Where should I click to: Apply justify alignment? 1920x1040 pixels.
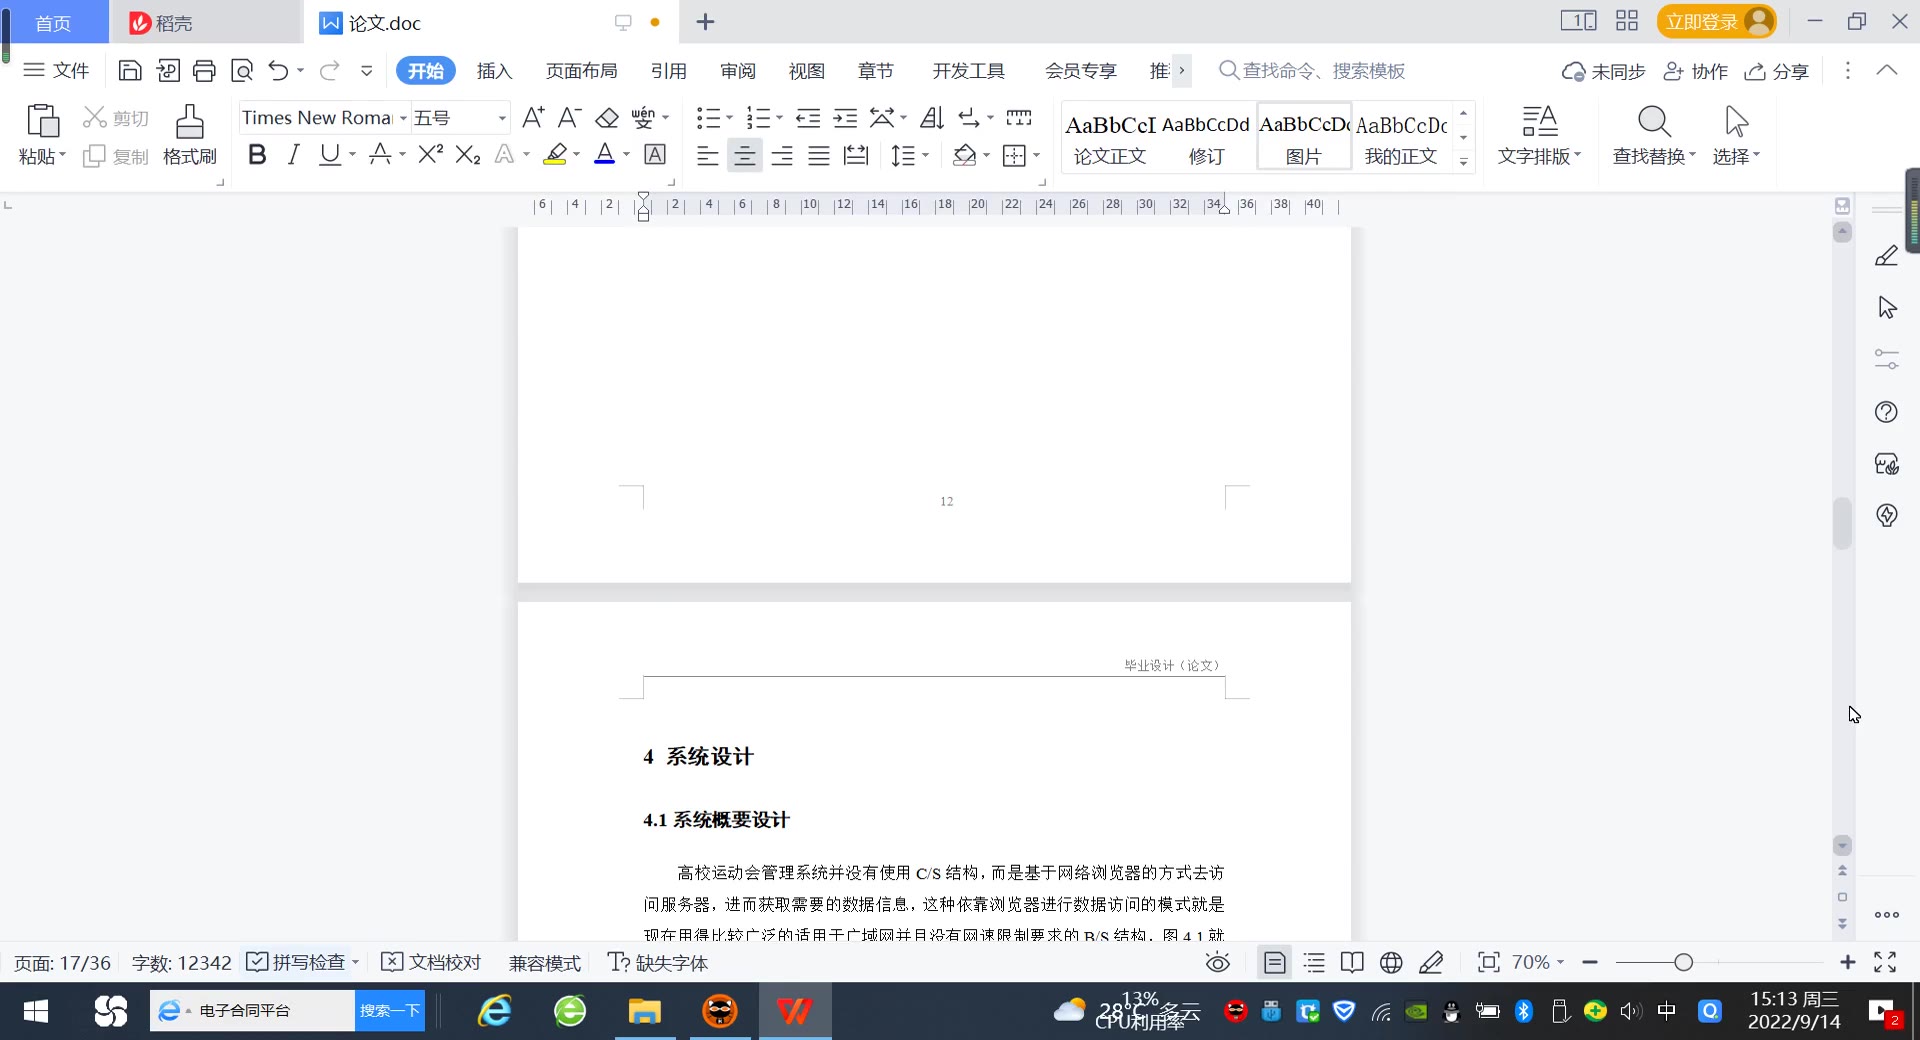point(819,155)
